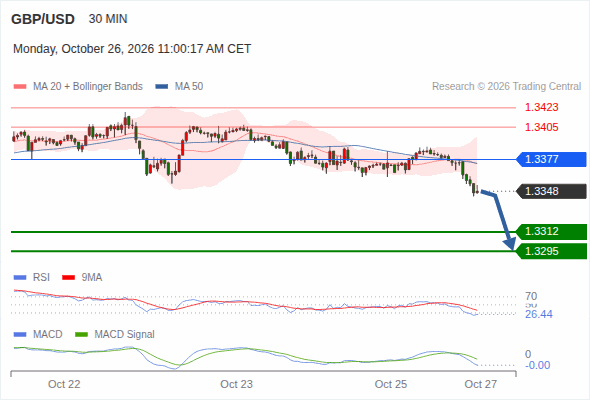
Task: Click the MACD blue legend icon
Action: [20, 335]
